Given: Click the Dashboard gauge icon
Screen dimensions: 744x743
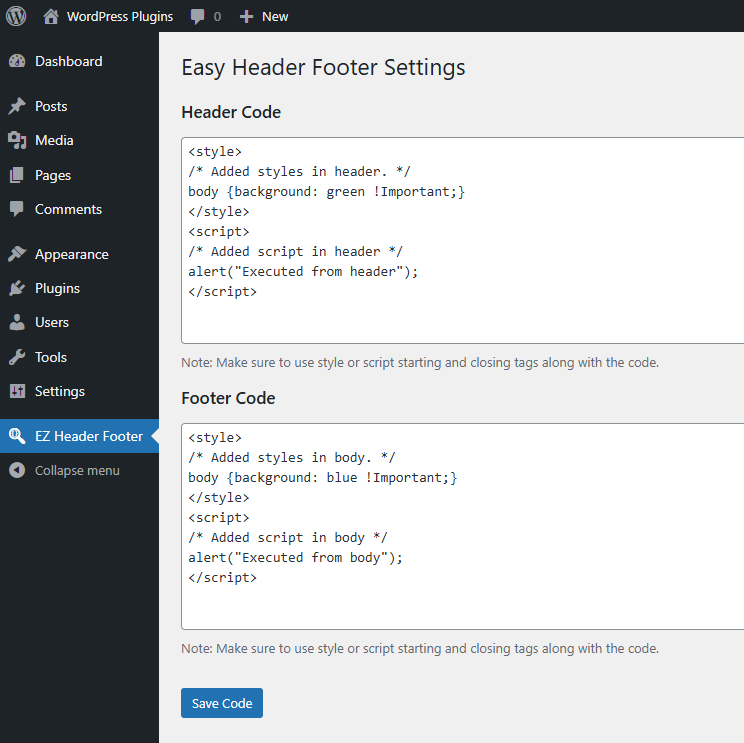Looking at the screenshot, I should (x=17, y=61).
